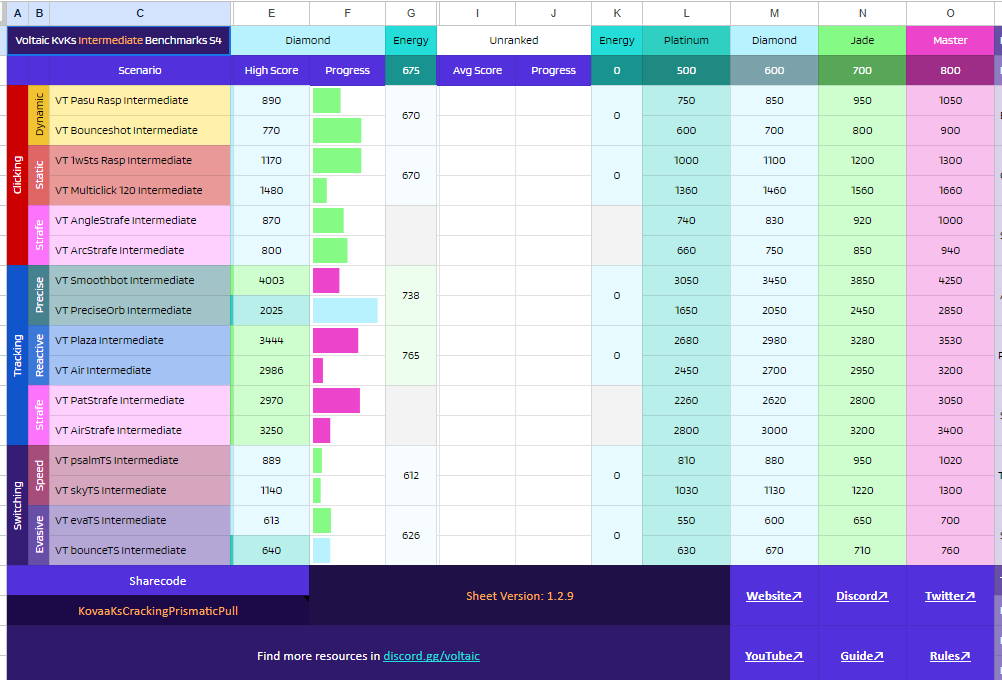Viewport: 1002px width, 680px height.
Task: Select the Precise energy value 738
Action: pyautogui.click(x=411, y=295)
